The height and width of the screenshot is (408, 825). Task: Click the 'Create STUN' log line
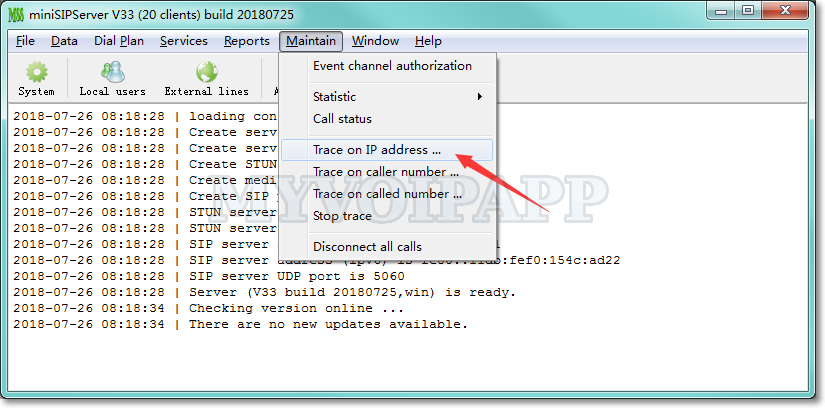pyautogui.click(x=145, y=164)
